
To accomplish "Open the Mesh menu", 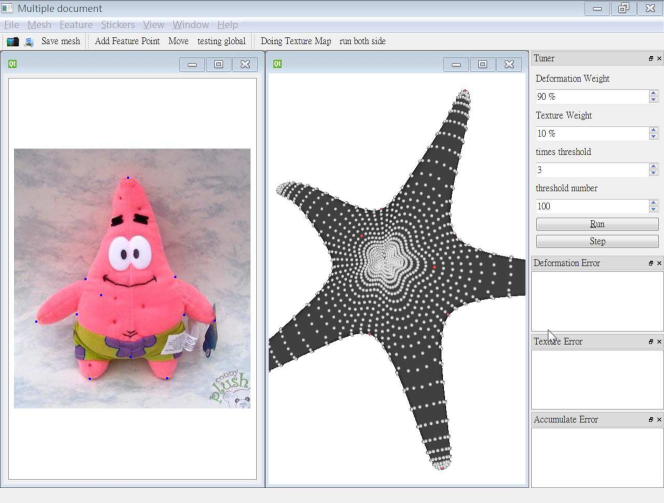I will pos(39,25).
